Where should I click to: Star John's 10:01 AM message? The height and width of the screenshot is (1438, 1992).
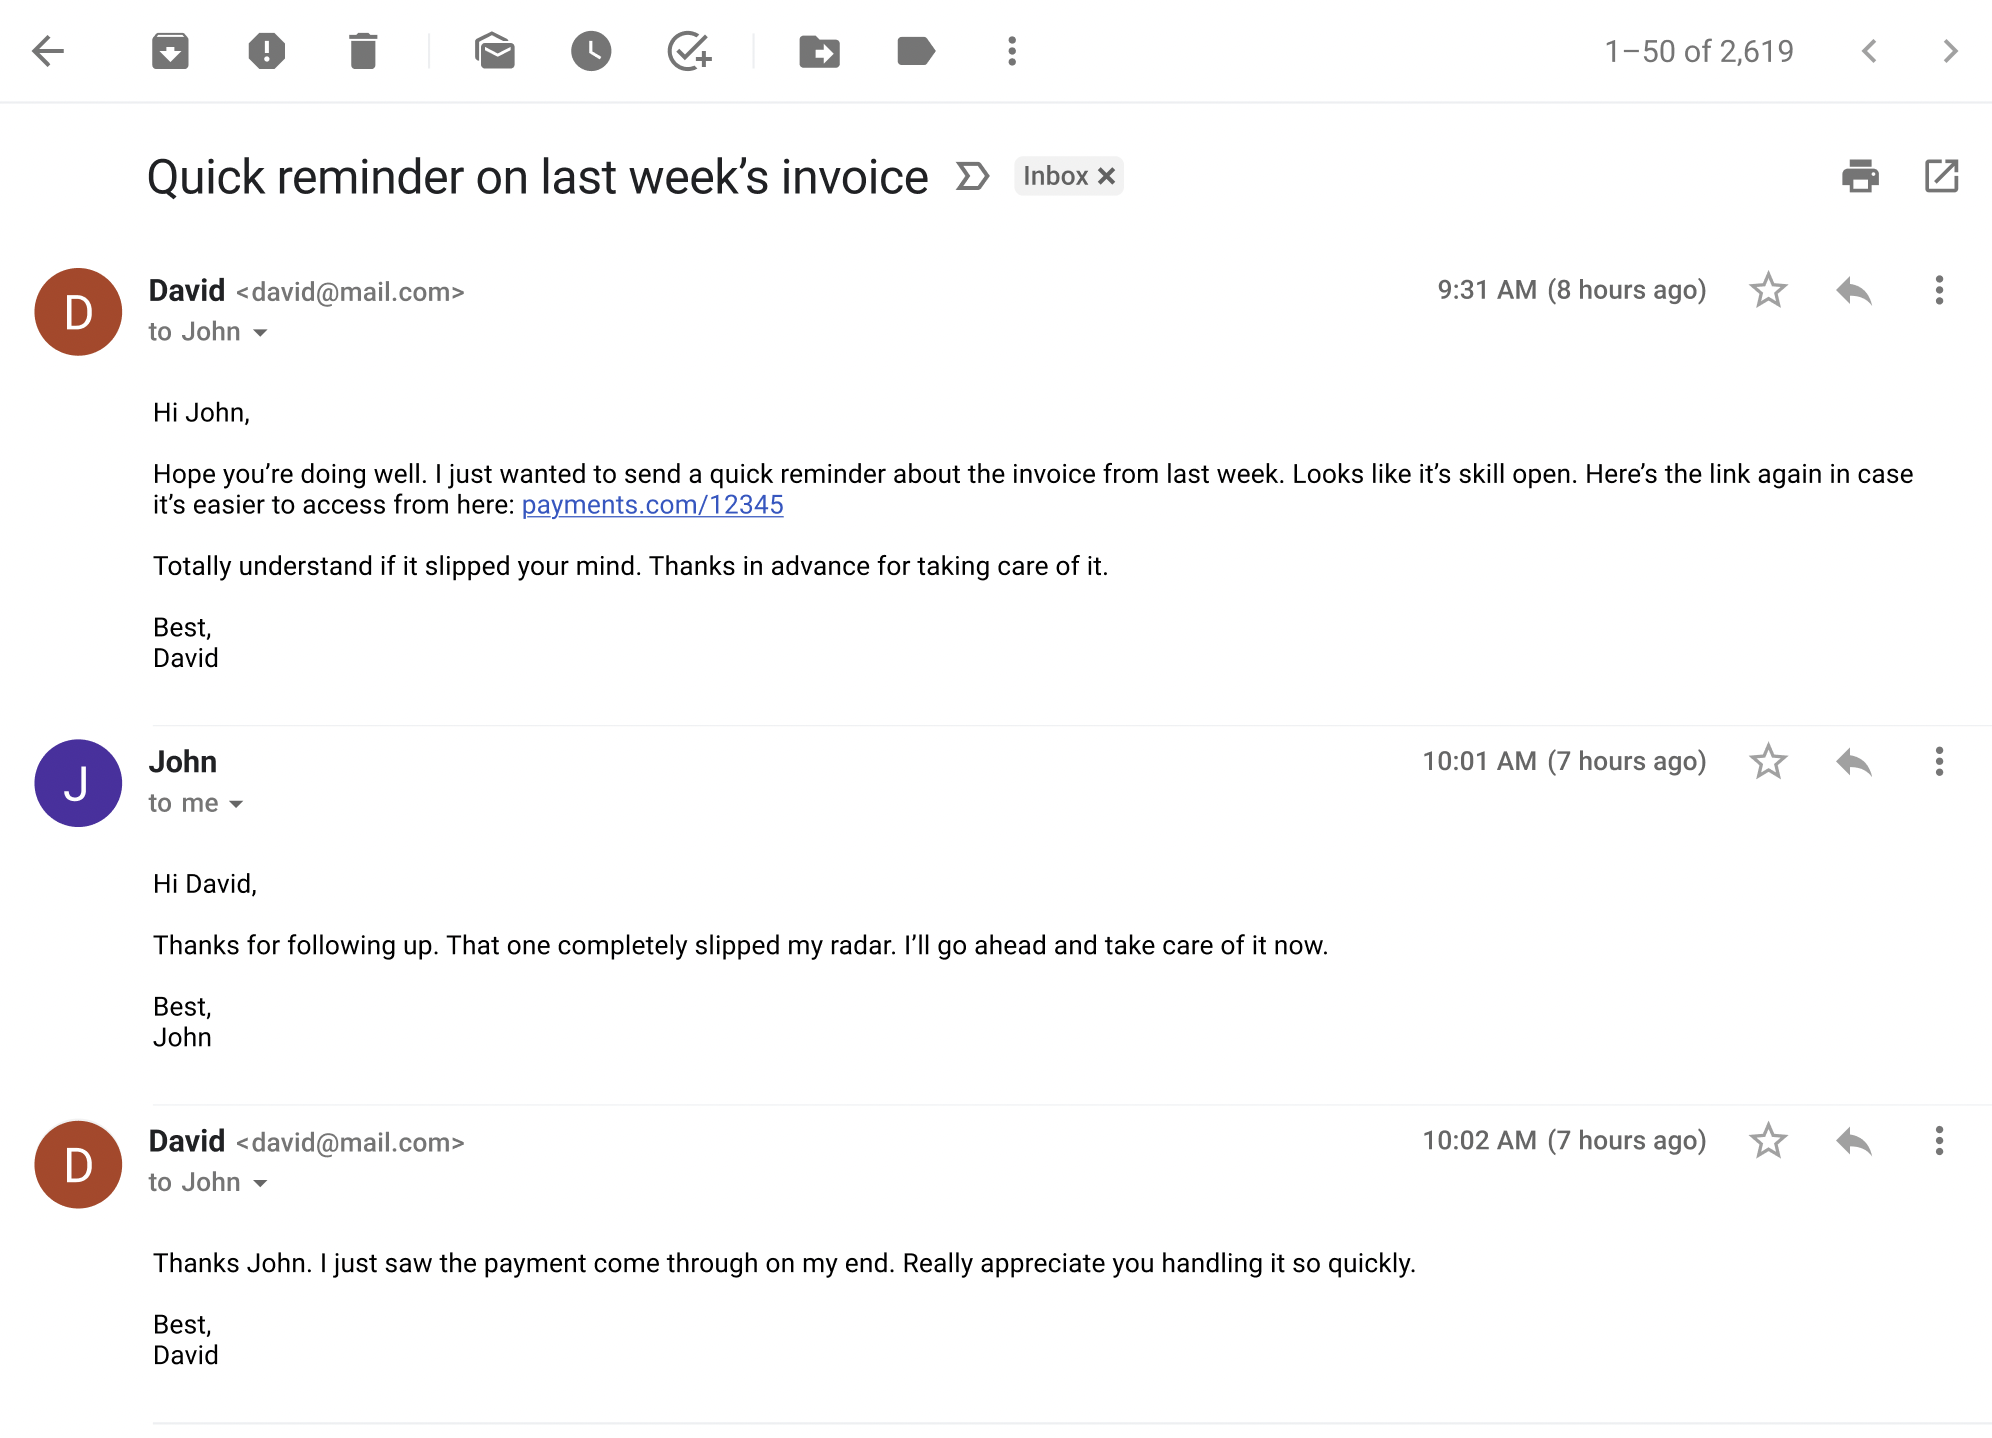[x=1768, y=762]
